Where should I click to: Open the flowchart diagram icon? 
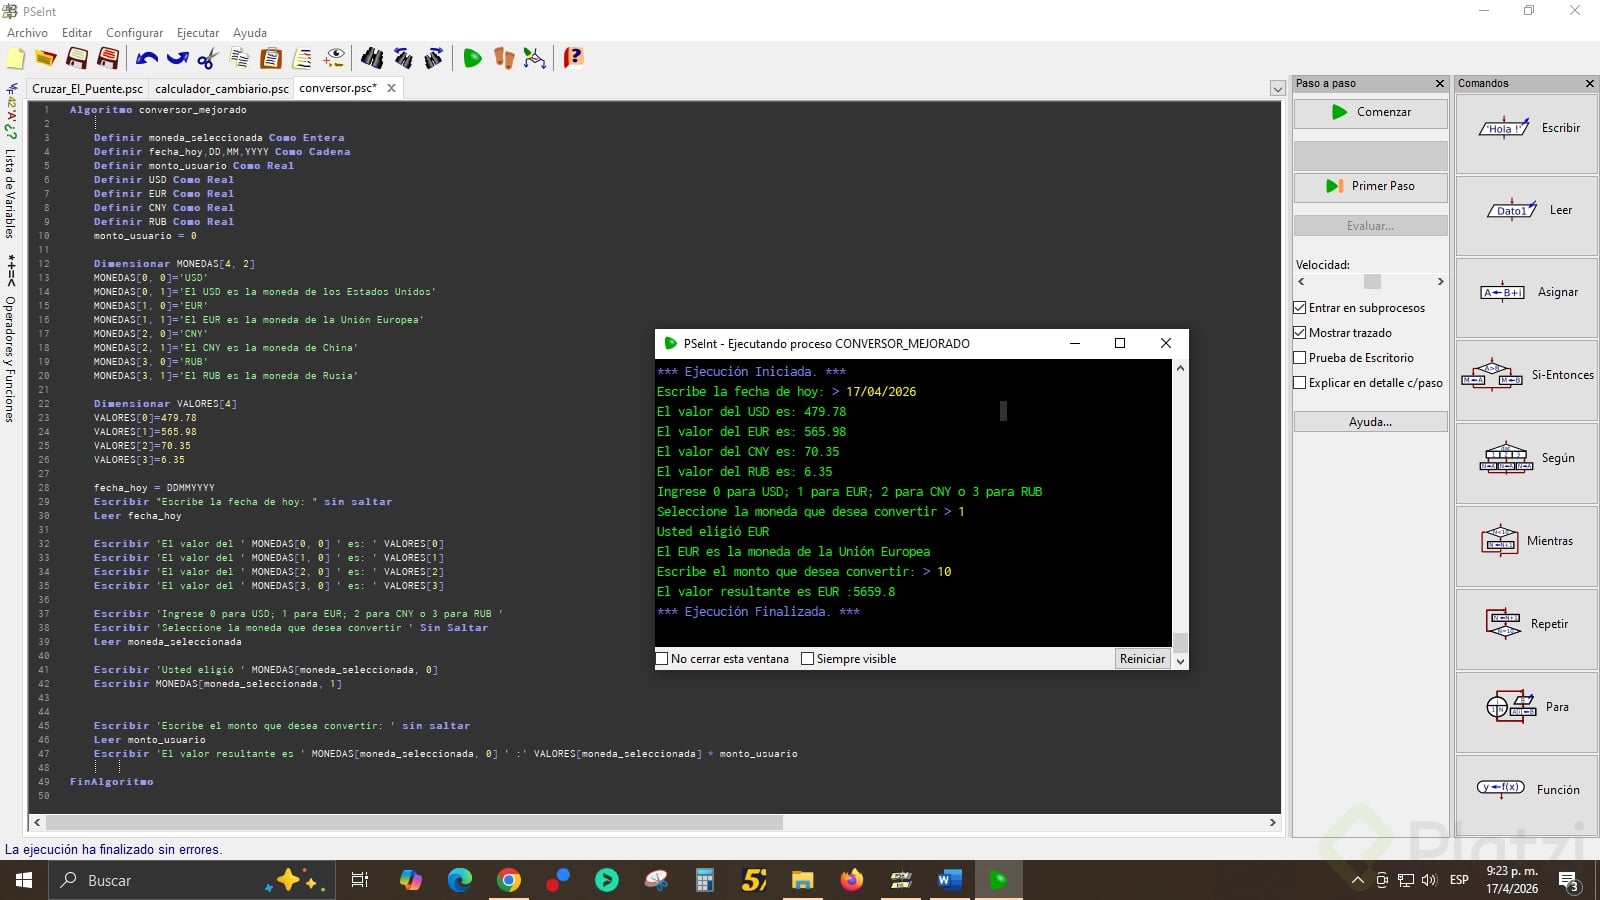click(x=535, y=59)
